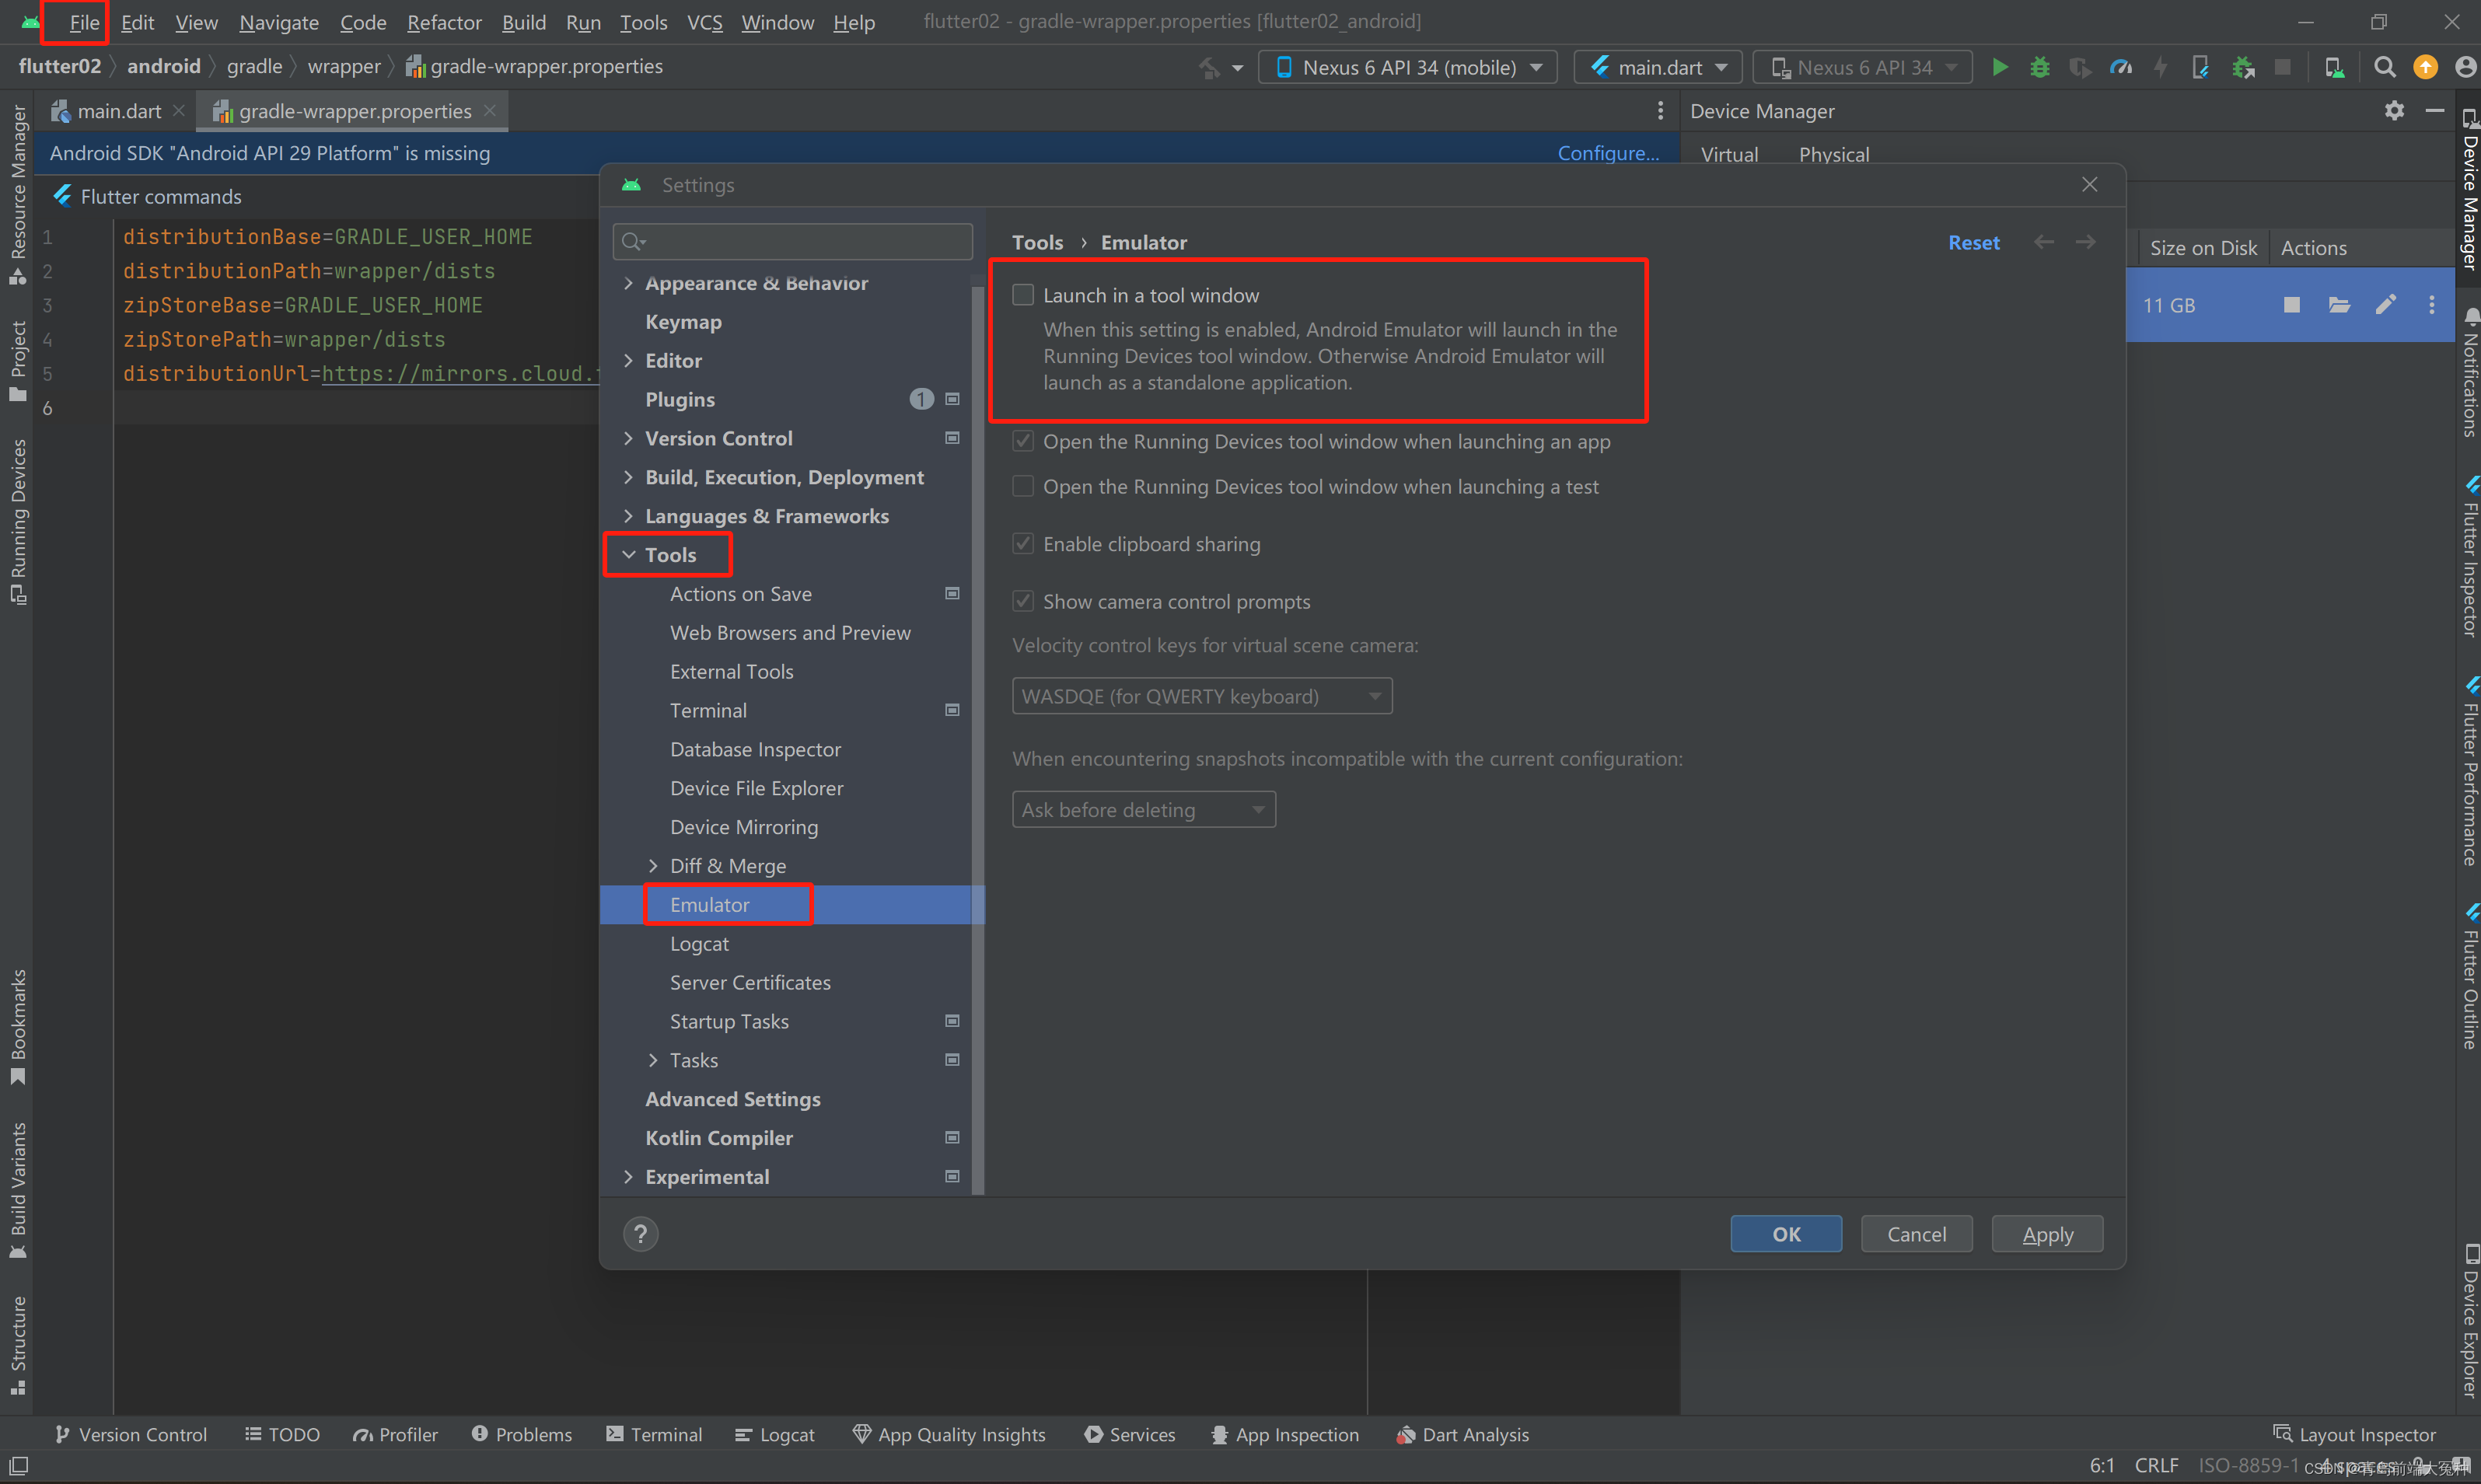Expand Build, Execution, Deployment settings node
2481x1484 pixels.
[628, 477]
